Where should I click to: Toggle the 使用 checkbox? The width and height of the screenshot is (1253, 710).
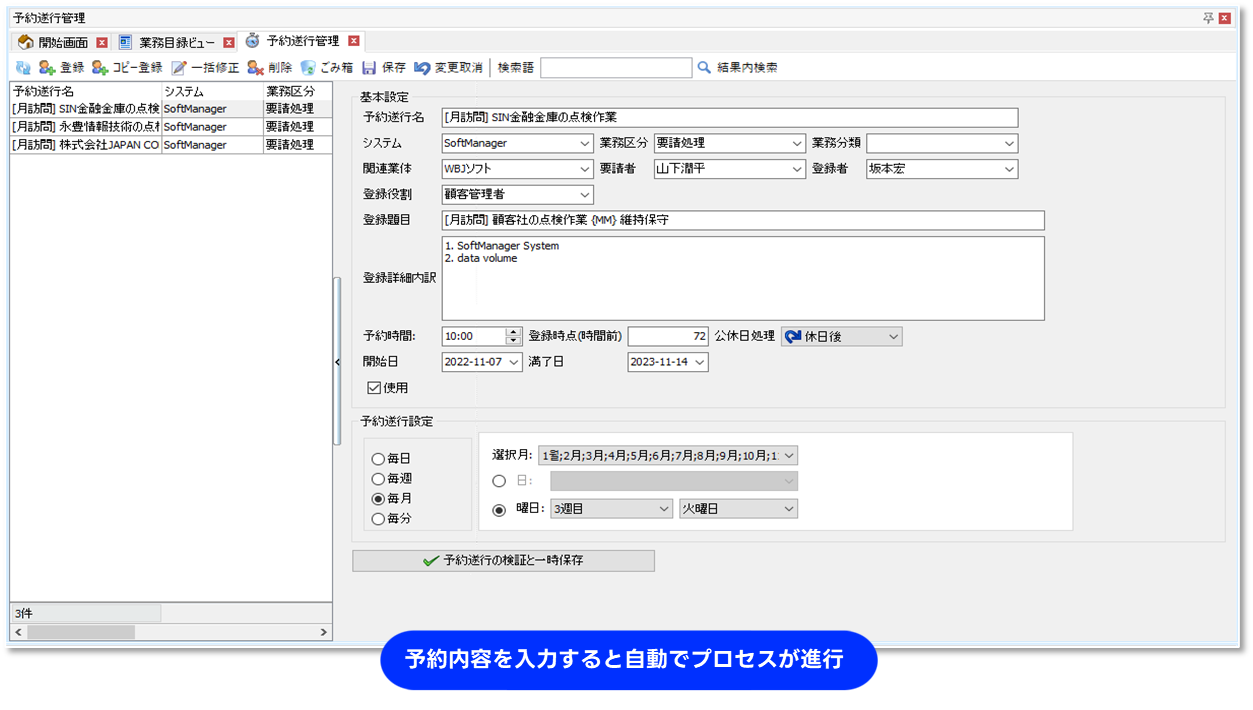pyautogui.click(x=374, y=388)
